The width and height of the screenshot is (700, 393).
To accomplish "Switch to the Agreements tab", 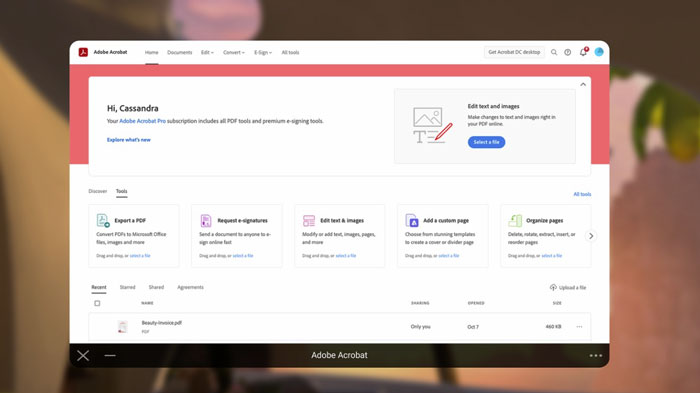I will [x=190, y=287].
